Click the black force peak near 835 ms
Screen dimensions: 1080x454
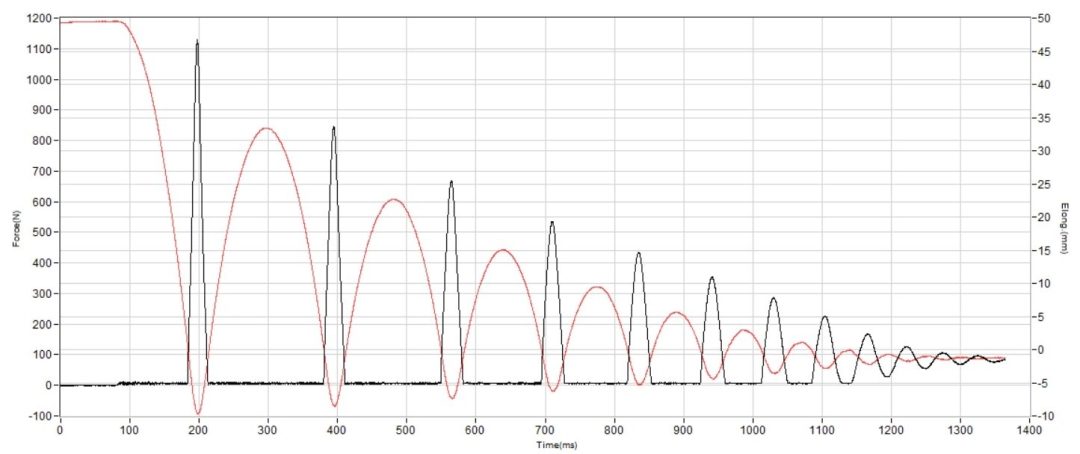coord(638,254)
